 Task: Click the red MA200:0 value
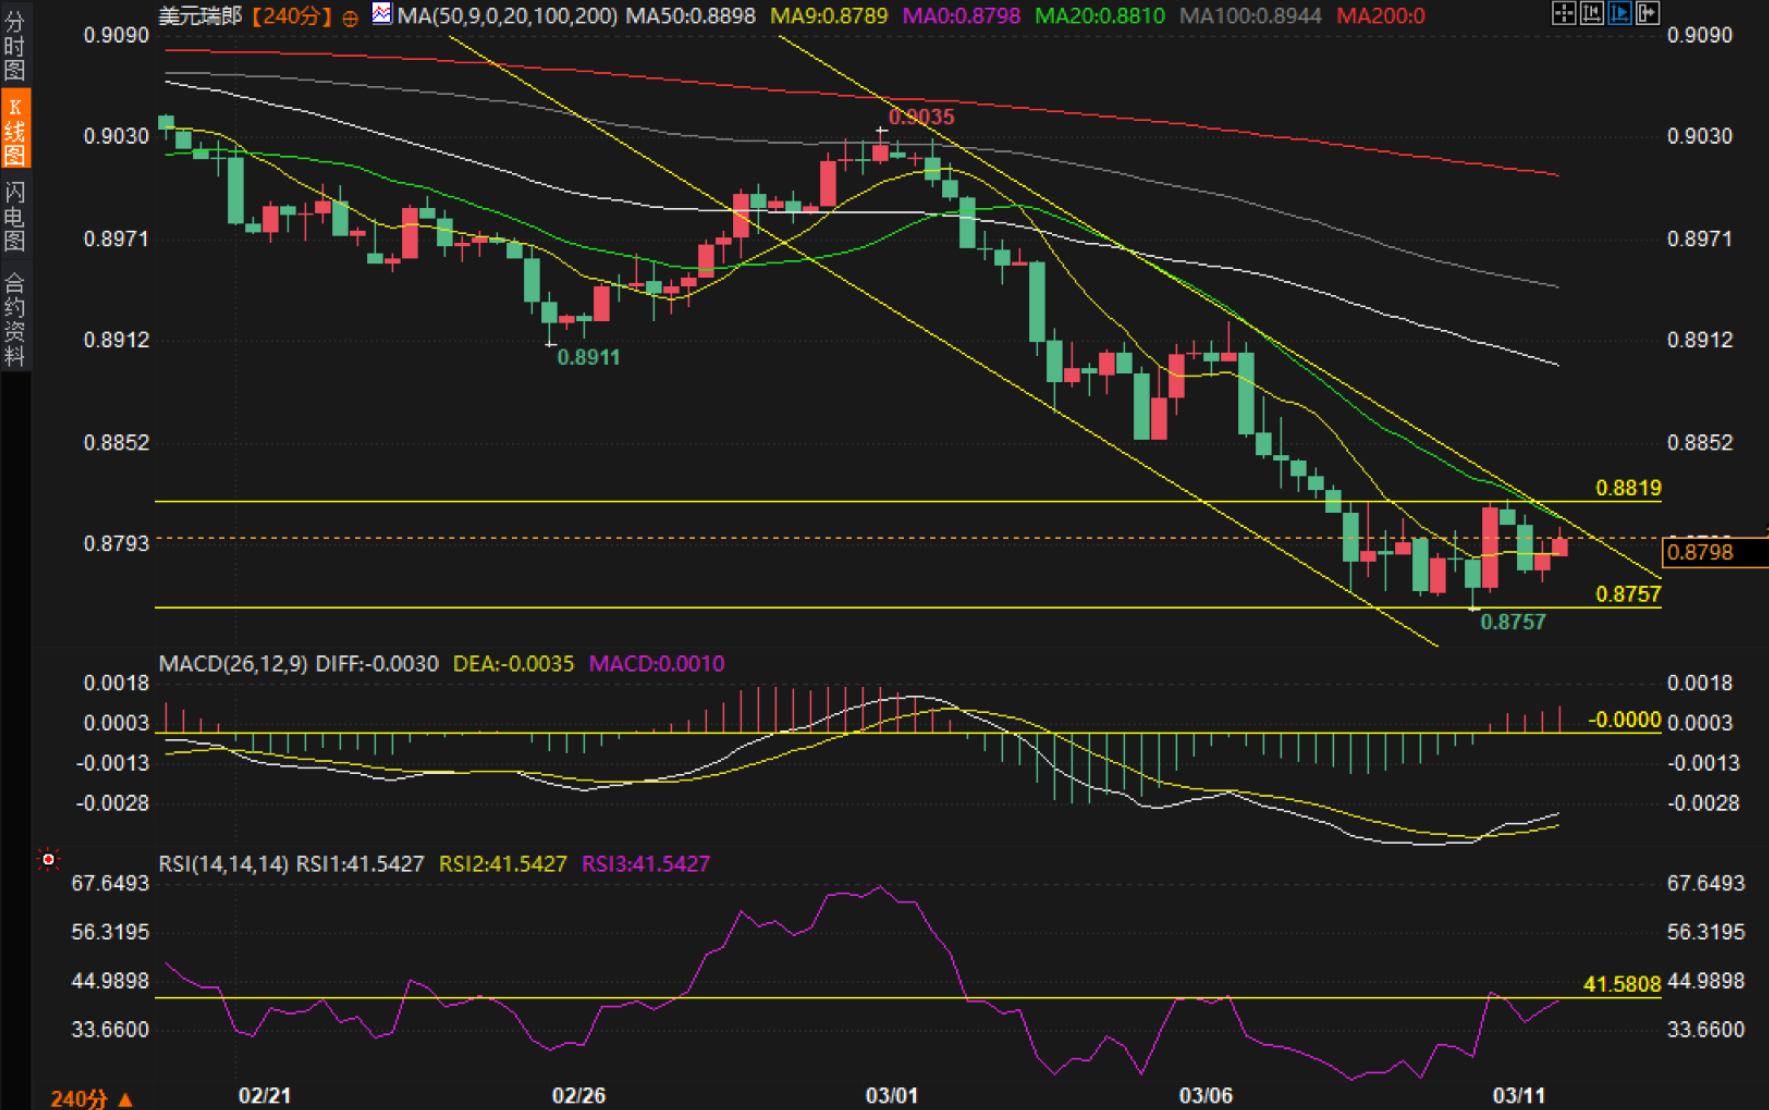(x=1381, y=16)
